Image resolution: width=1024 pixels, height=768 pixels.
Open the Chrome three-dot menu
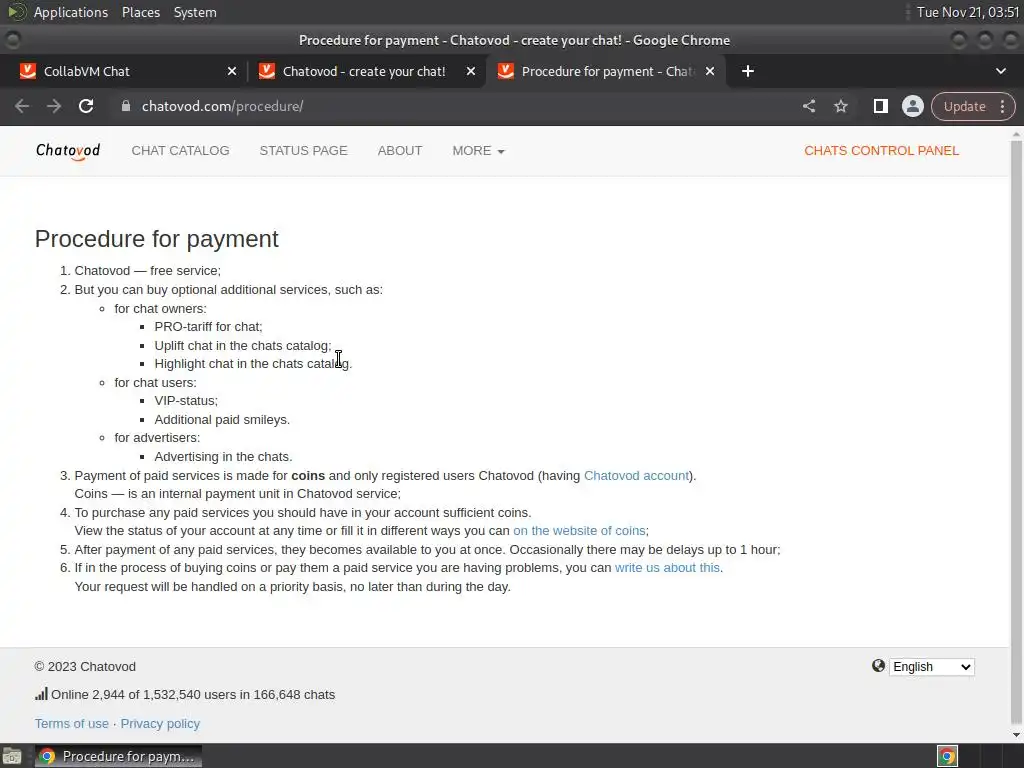1002,106
